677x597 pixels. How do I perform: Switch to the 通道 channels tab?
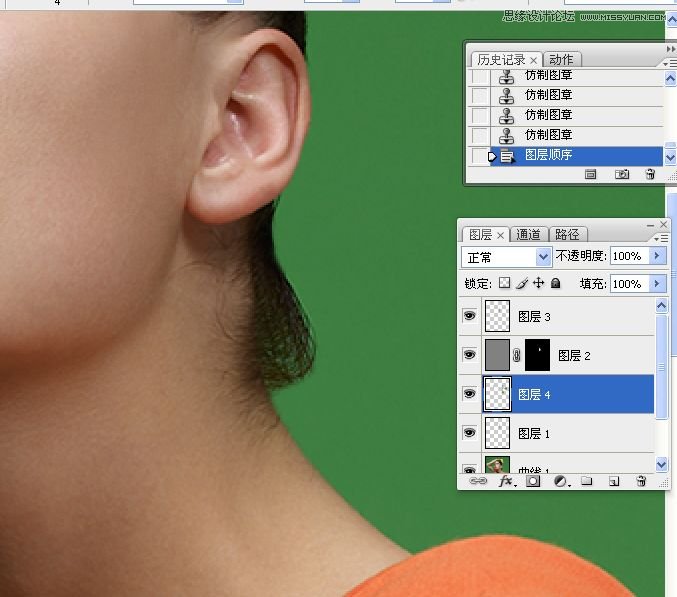point(528,234)
